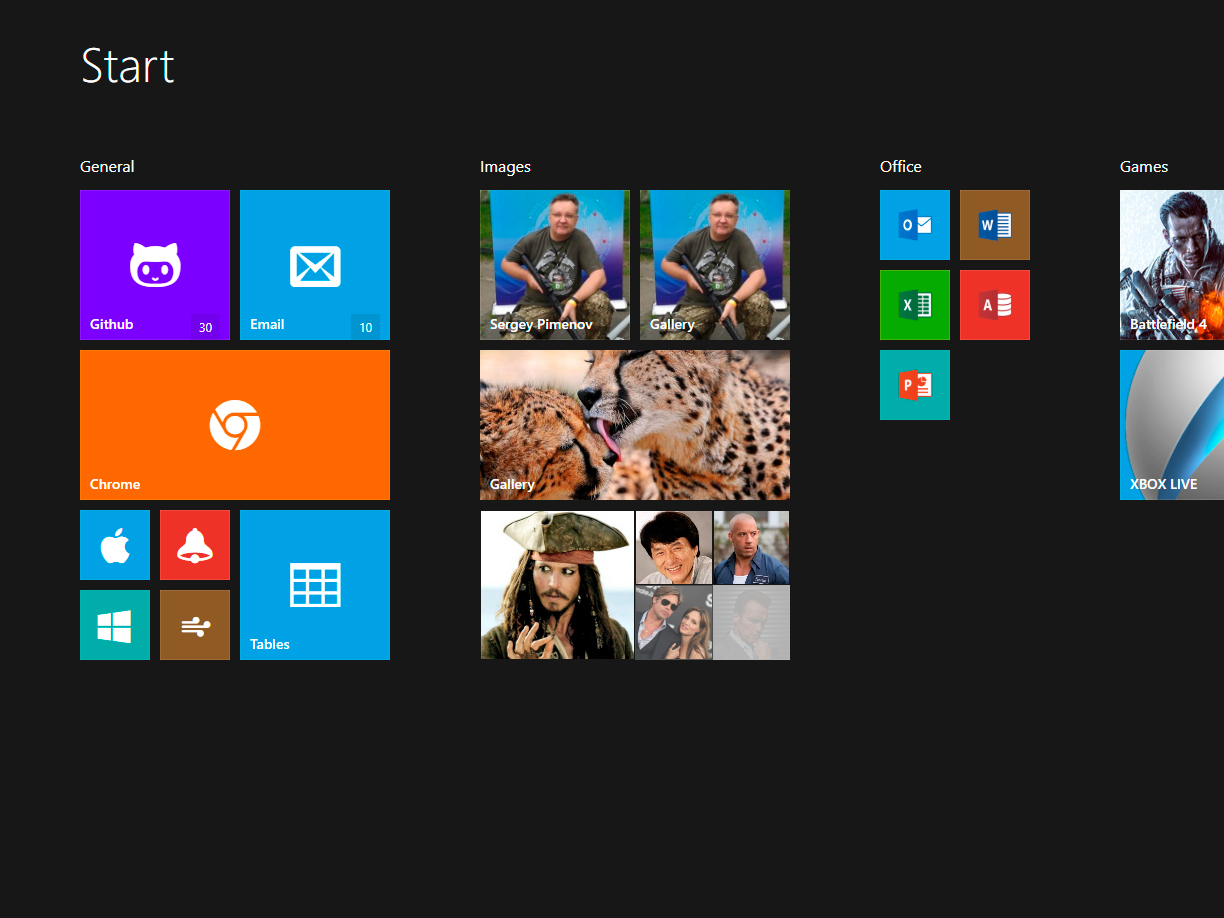Open the cheetah Gallery tile

[635, 425]
